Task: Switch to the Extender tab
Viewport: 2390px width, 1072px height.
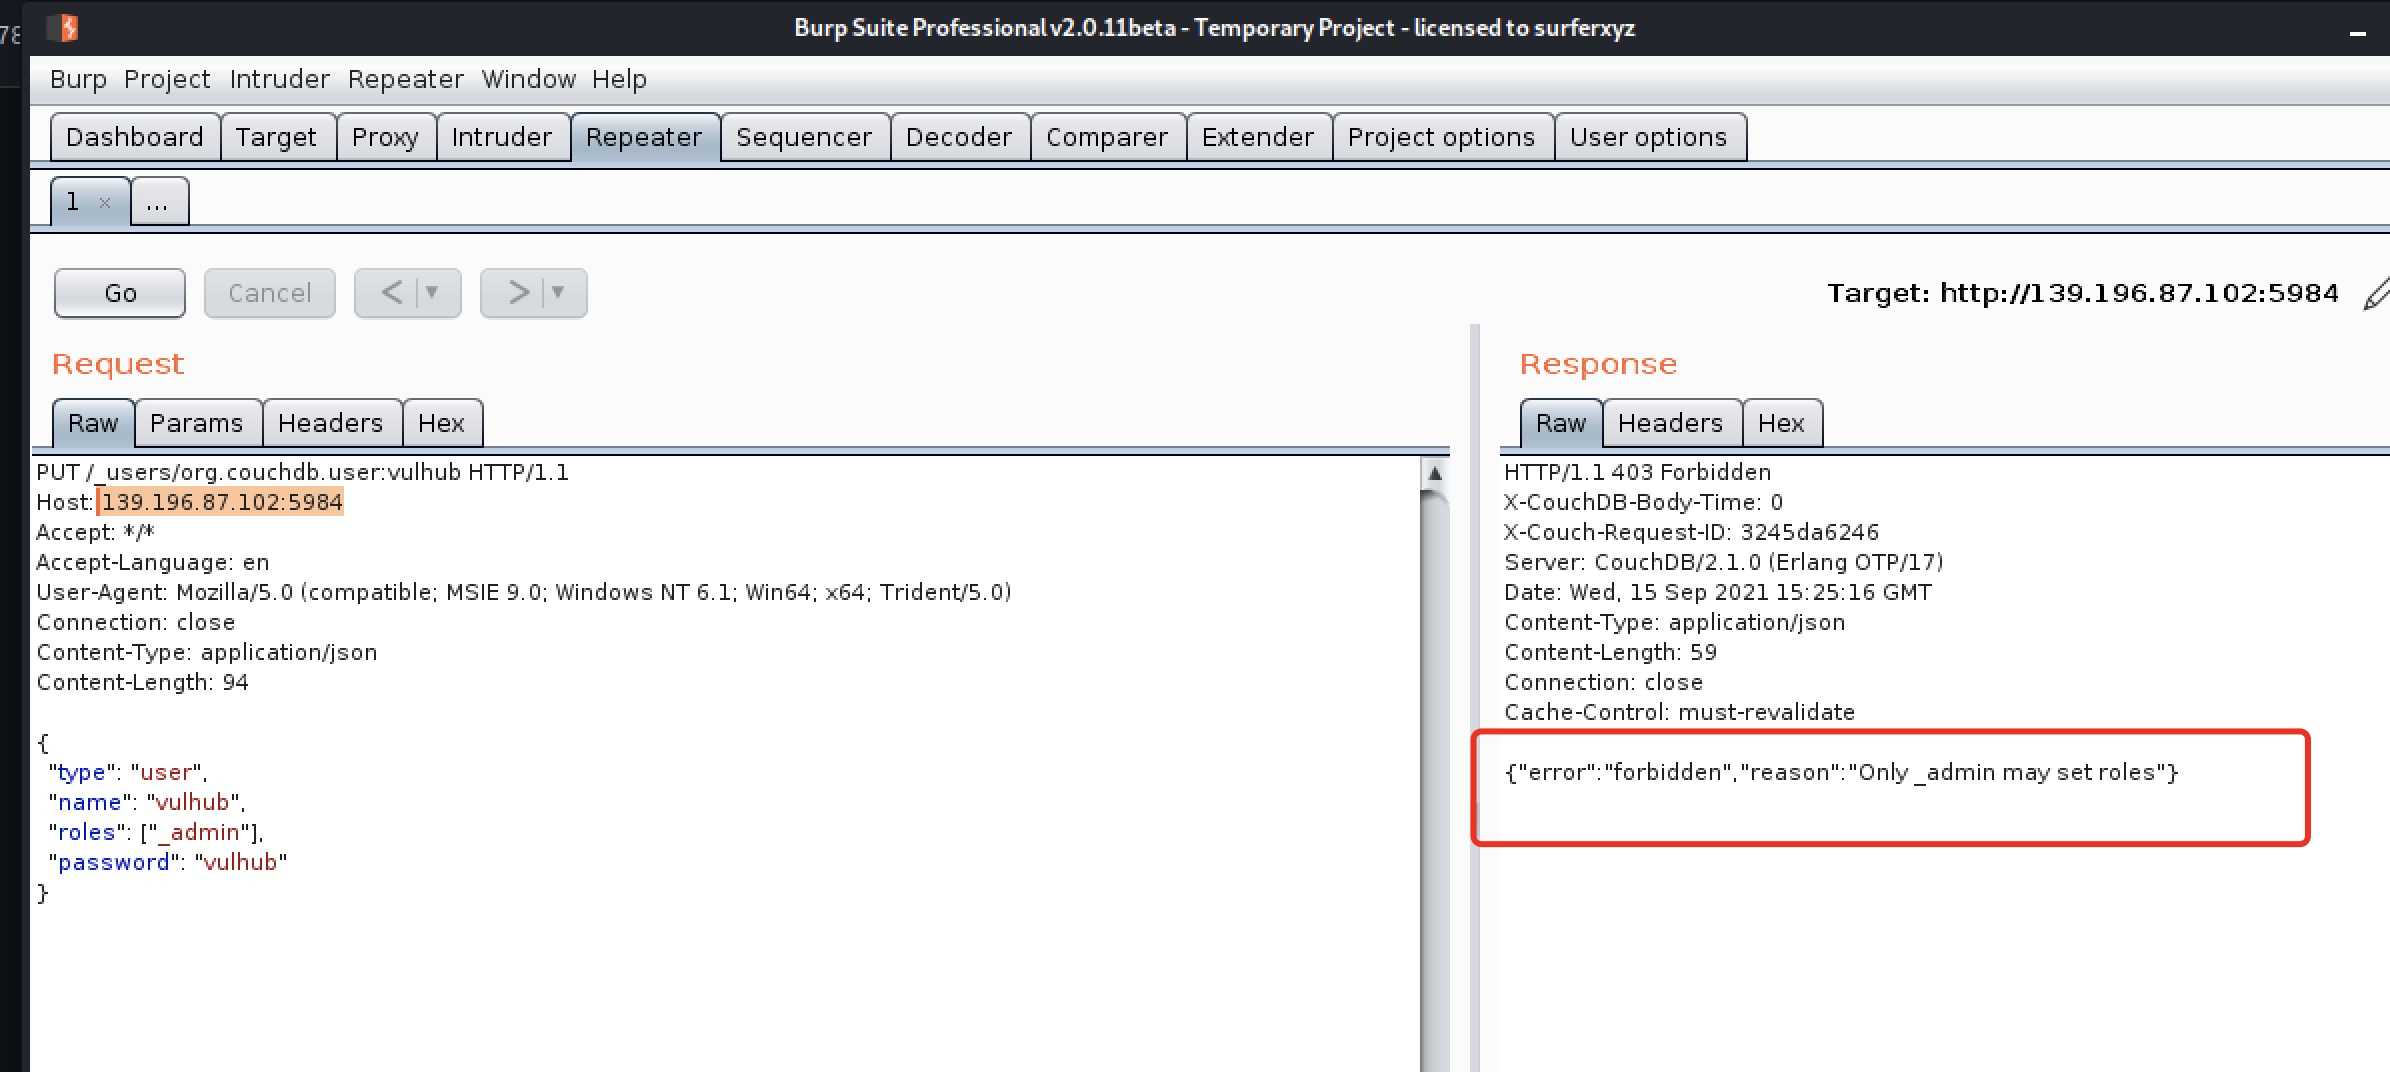Action: (x=1258, y=137)
